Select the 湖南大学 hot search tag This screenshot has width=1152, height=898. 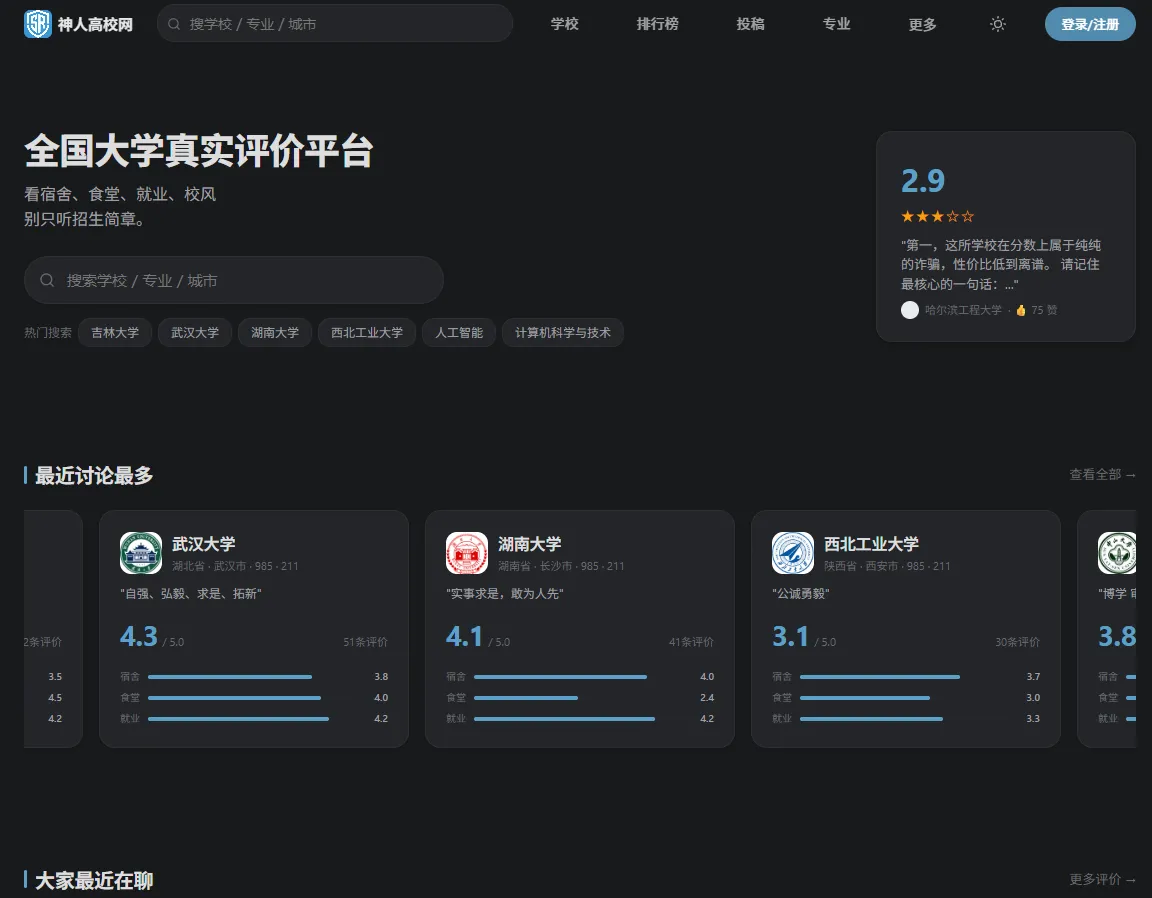click(x=275, y=332)
